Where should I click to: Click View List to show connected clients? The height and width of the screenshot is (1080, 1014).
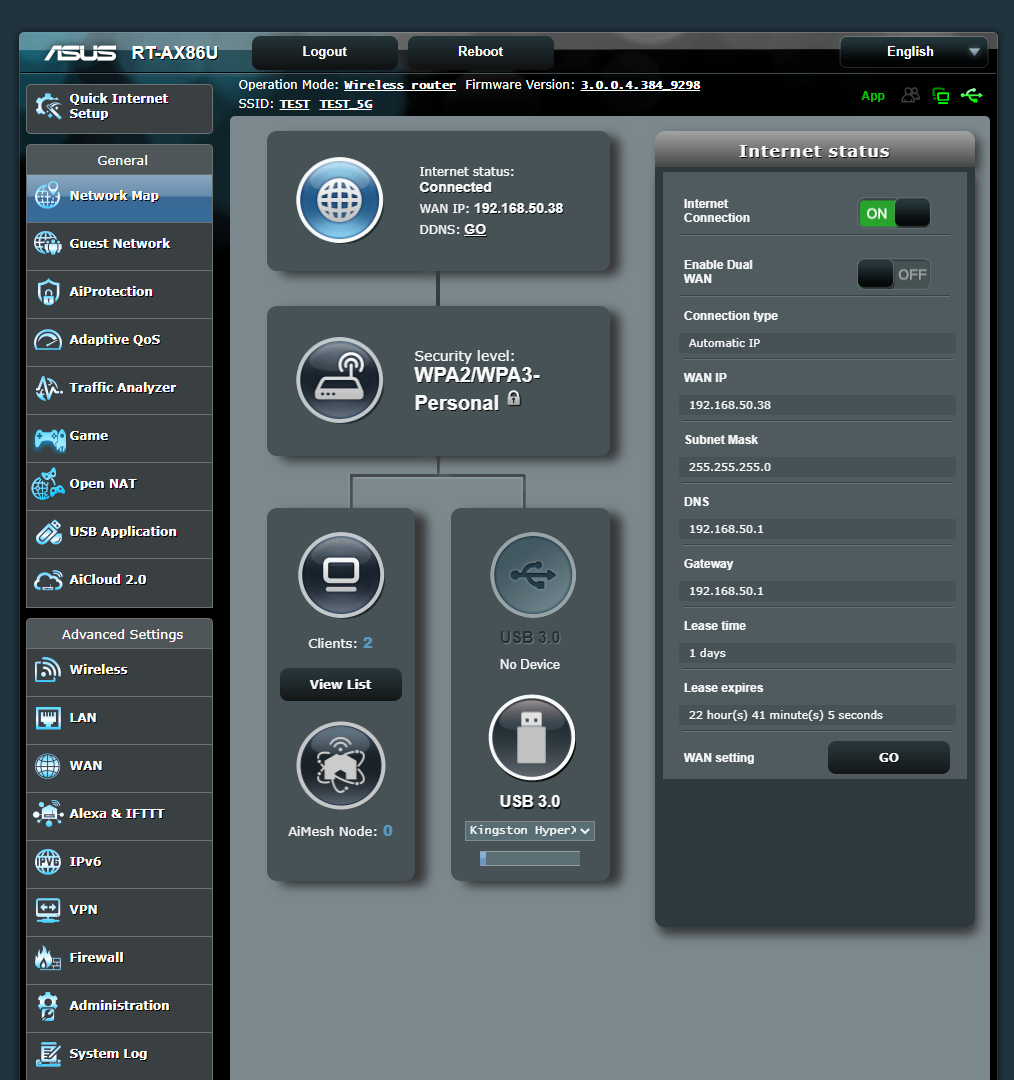340,684
